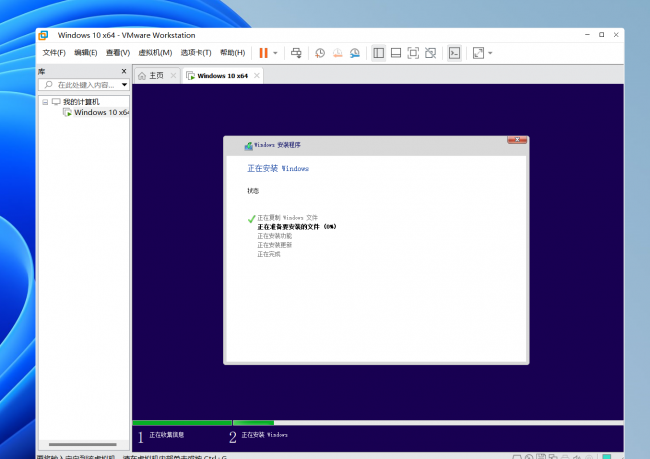Open the 编辑(E) menu

coord(85,53)
